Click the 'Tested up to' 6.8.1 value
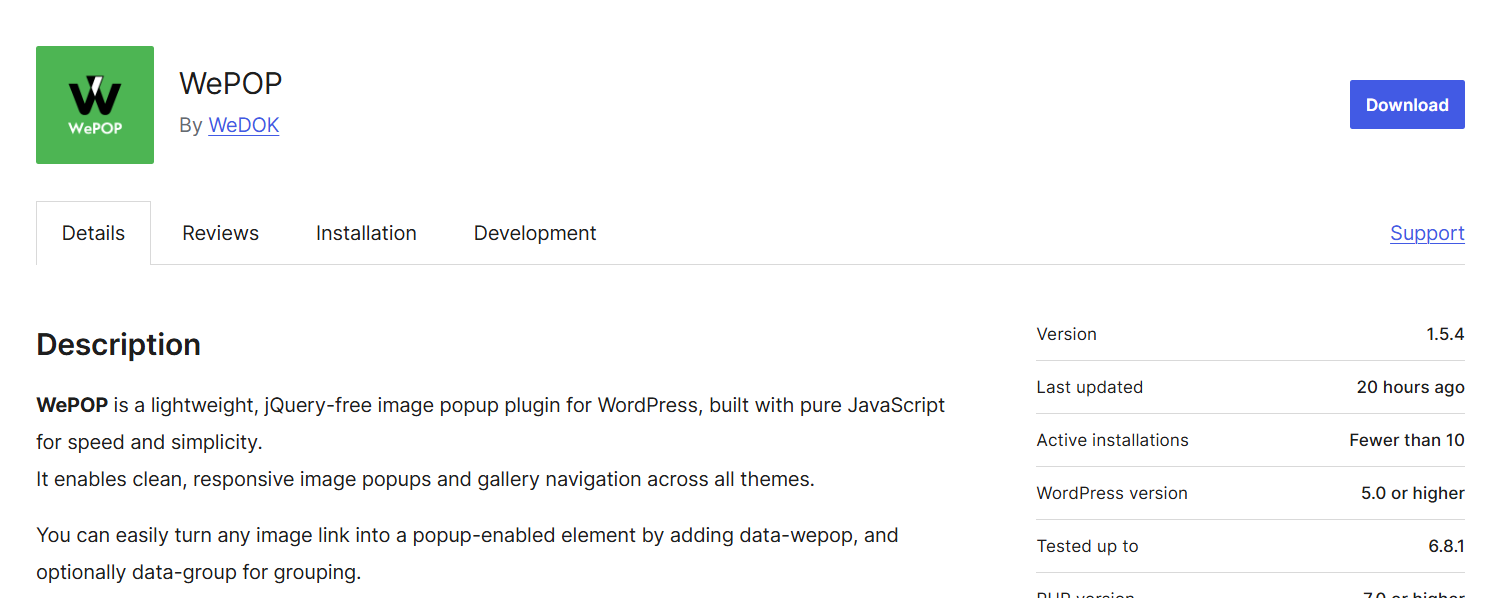1510x598 pixels. point(1445,546)
